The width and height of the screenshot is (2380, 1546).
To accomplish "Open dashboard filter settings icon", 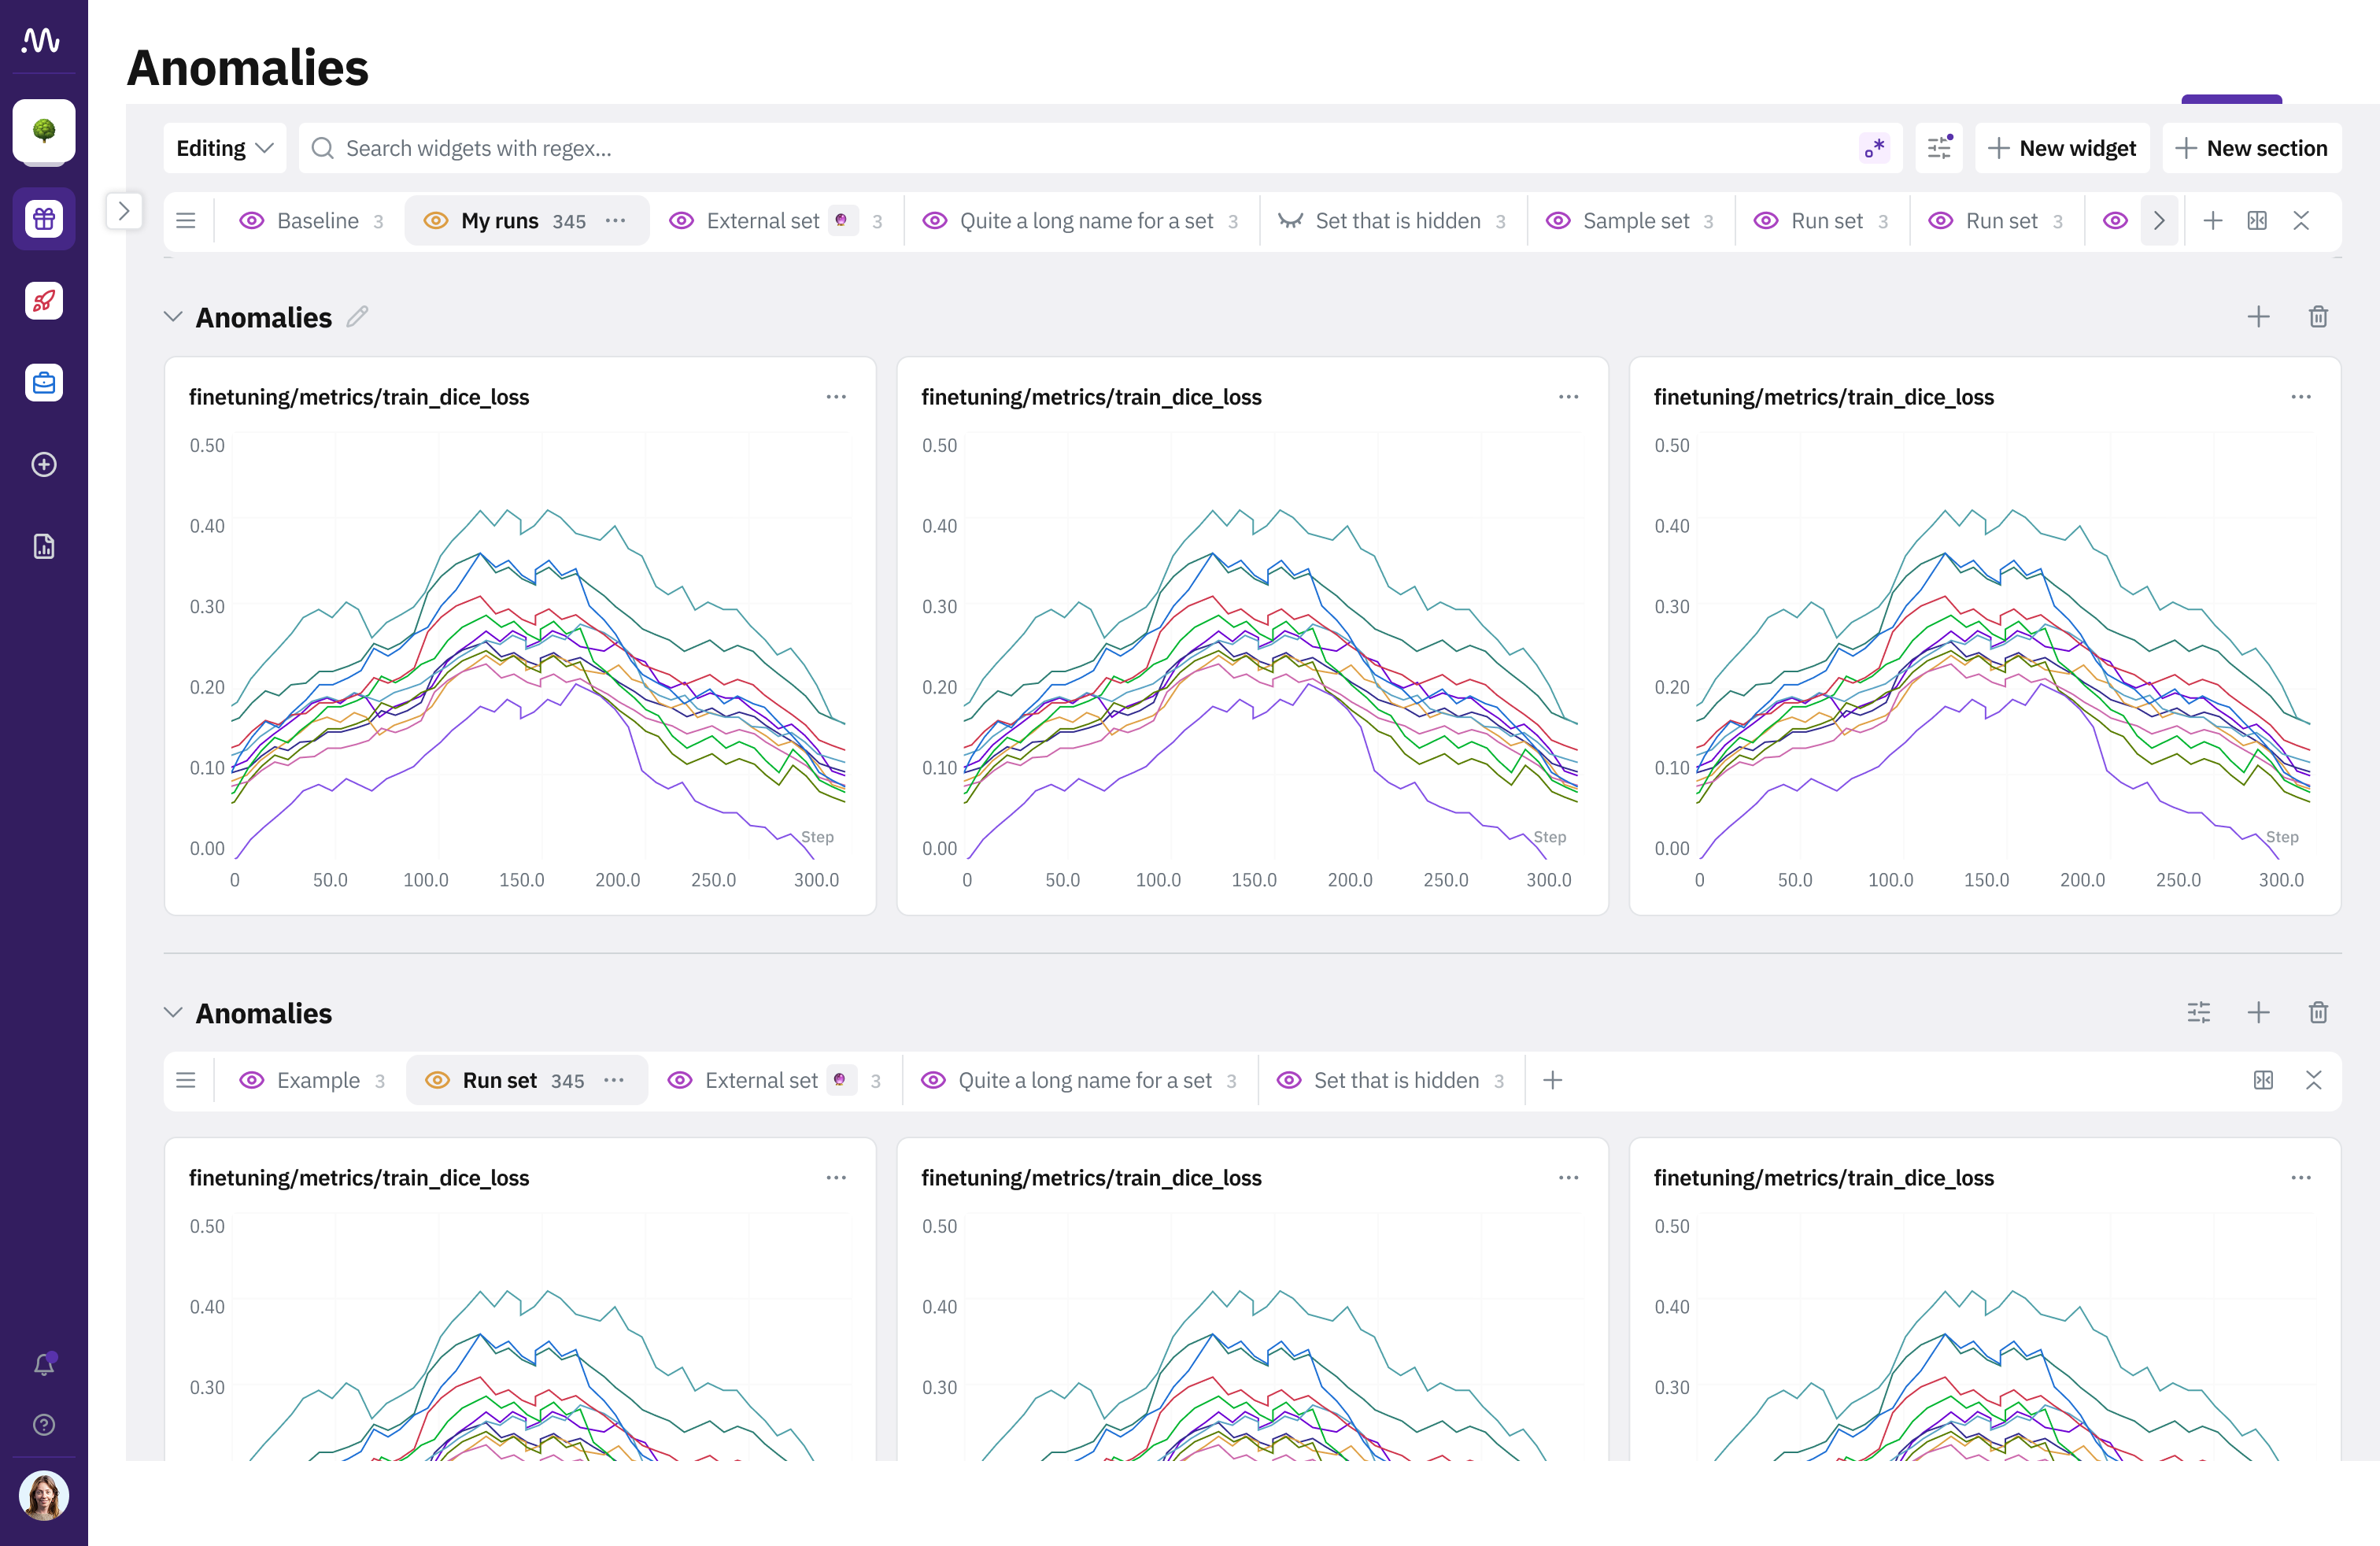I will click(x=1939, y=148).
